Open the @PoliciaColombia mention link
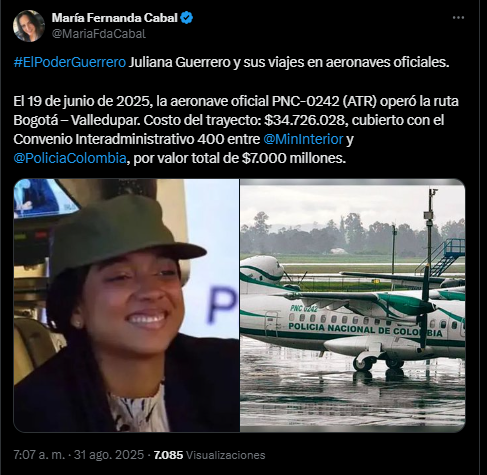The width and height of the screenshot is (487, 475). [x=70, y=158]
